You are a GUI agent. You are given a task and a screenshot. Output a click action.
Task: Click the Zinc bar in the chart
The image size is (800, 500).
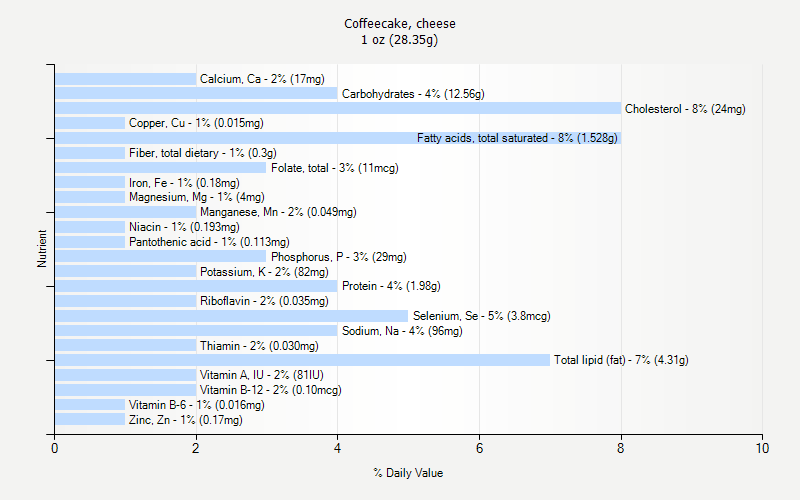[90, 419]
